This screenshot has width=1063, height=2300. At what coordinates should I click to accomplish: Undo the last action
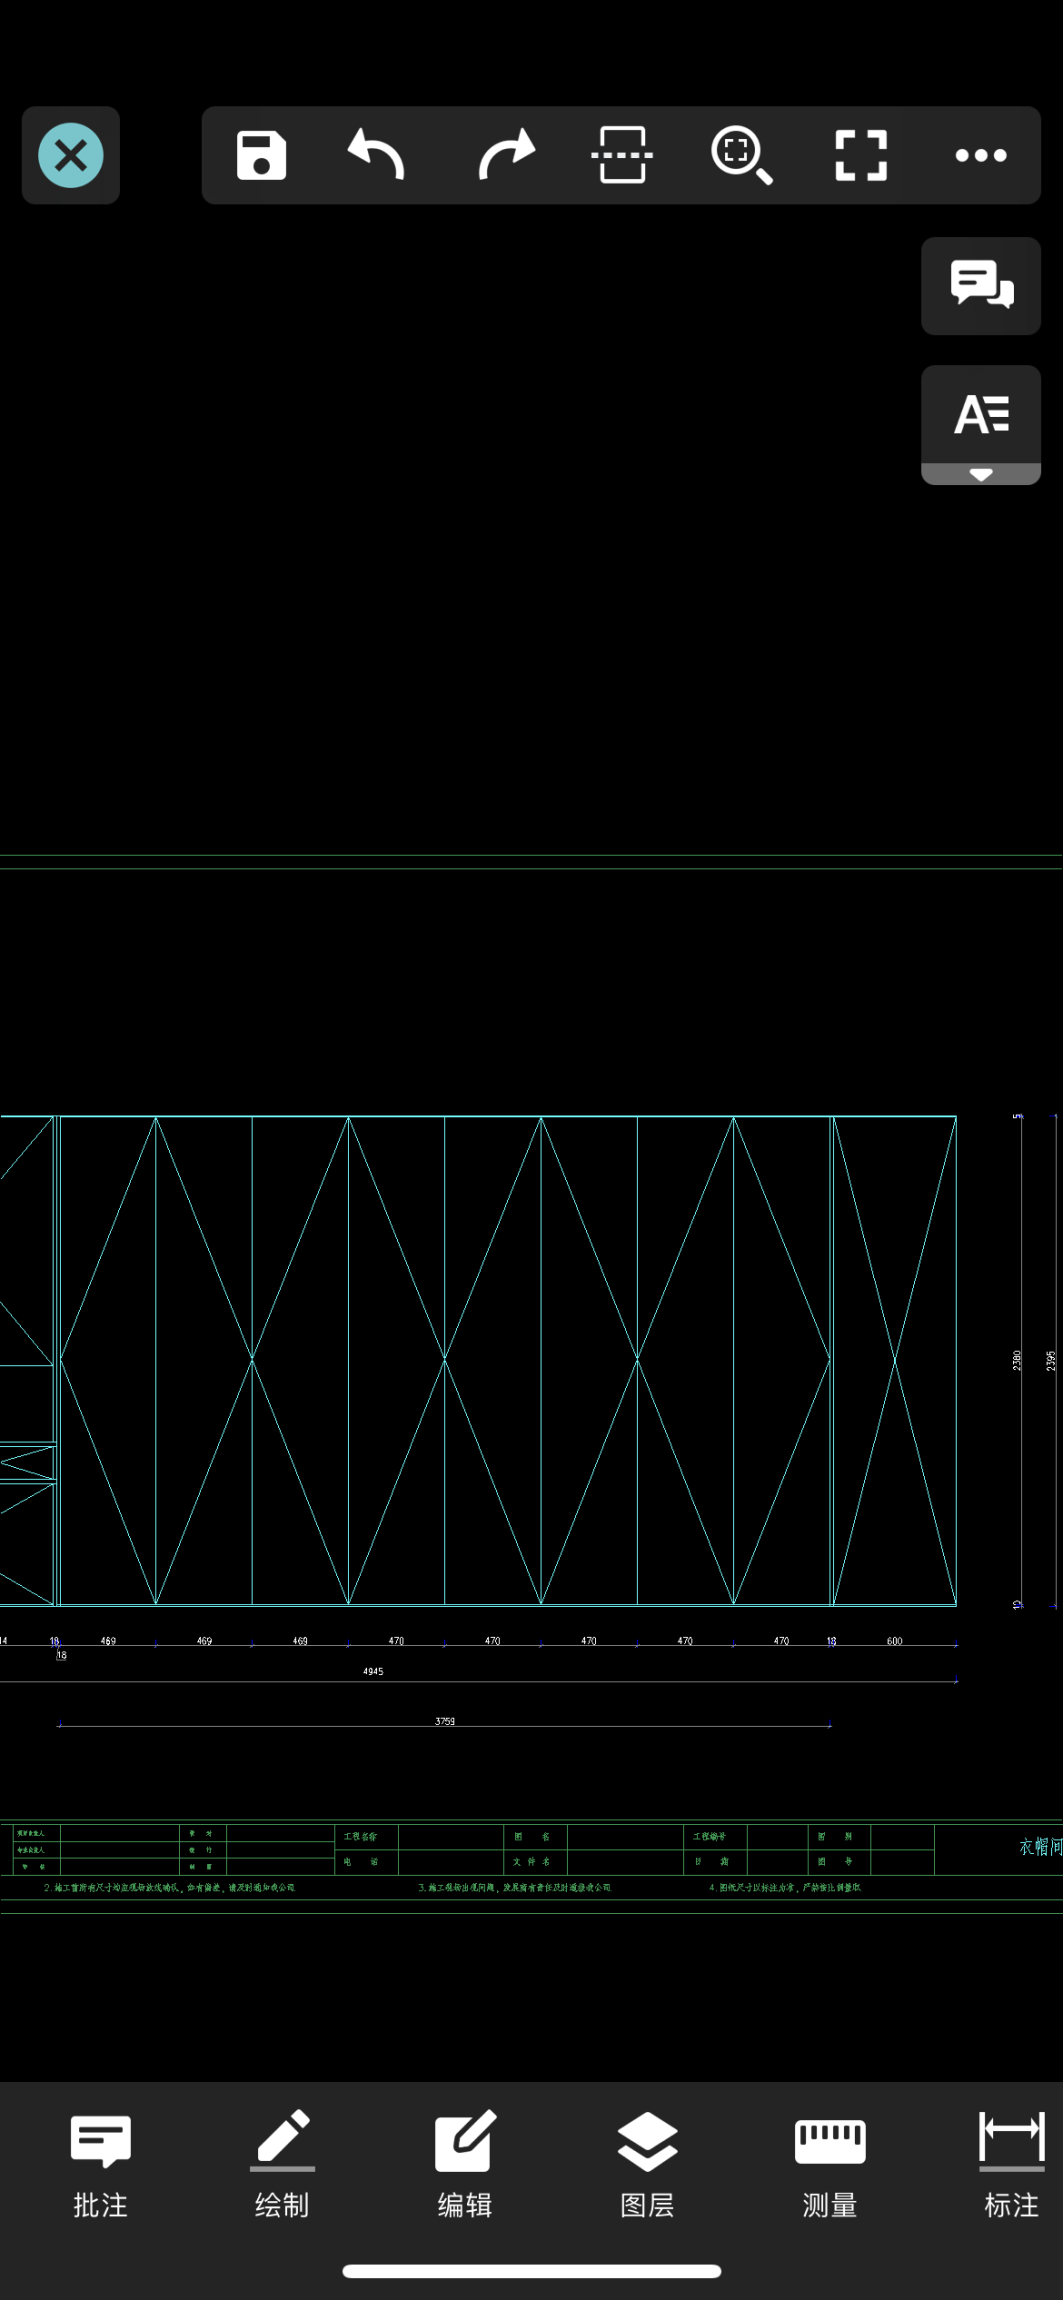[x=377, y=155]
